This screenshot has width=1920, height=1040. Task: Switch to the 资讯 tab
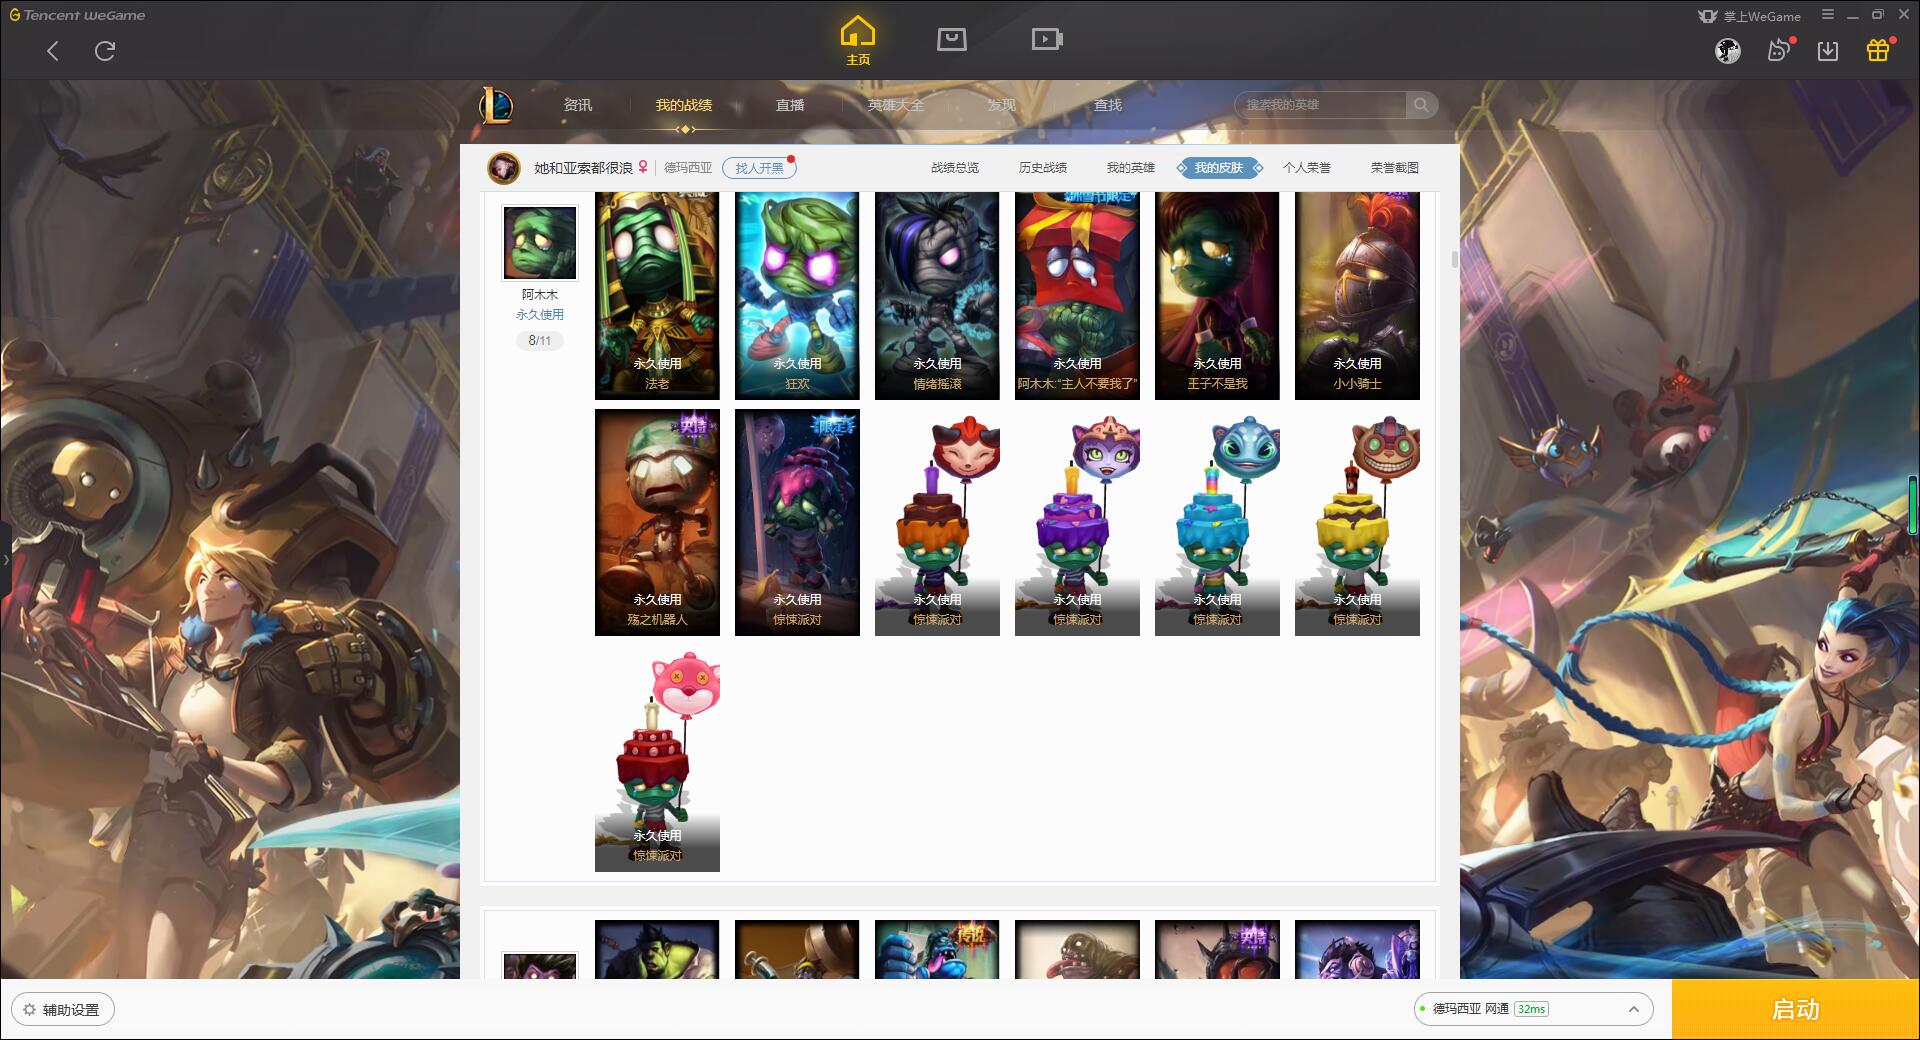577,105
